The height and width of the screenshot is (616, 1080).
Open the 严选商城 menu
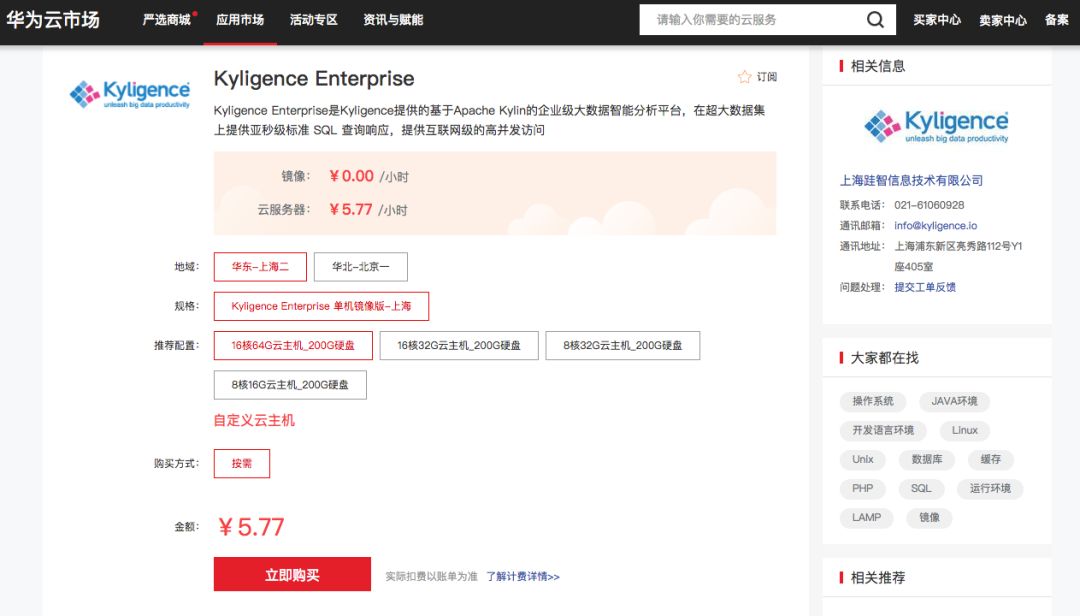point(167,19)
